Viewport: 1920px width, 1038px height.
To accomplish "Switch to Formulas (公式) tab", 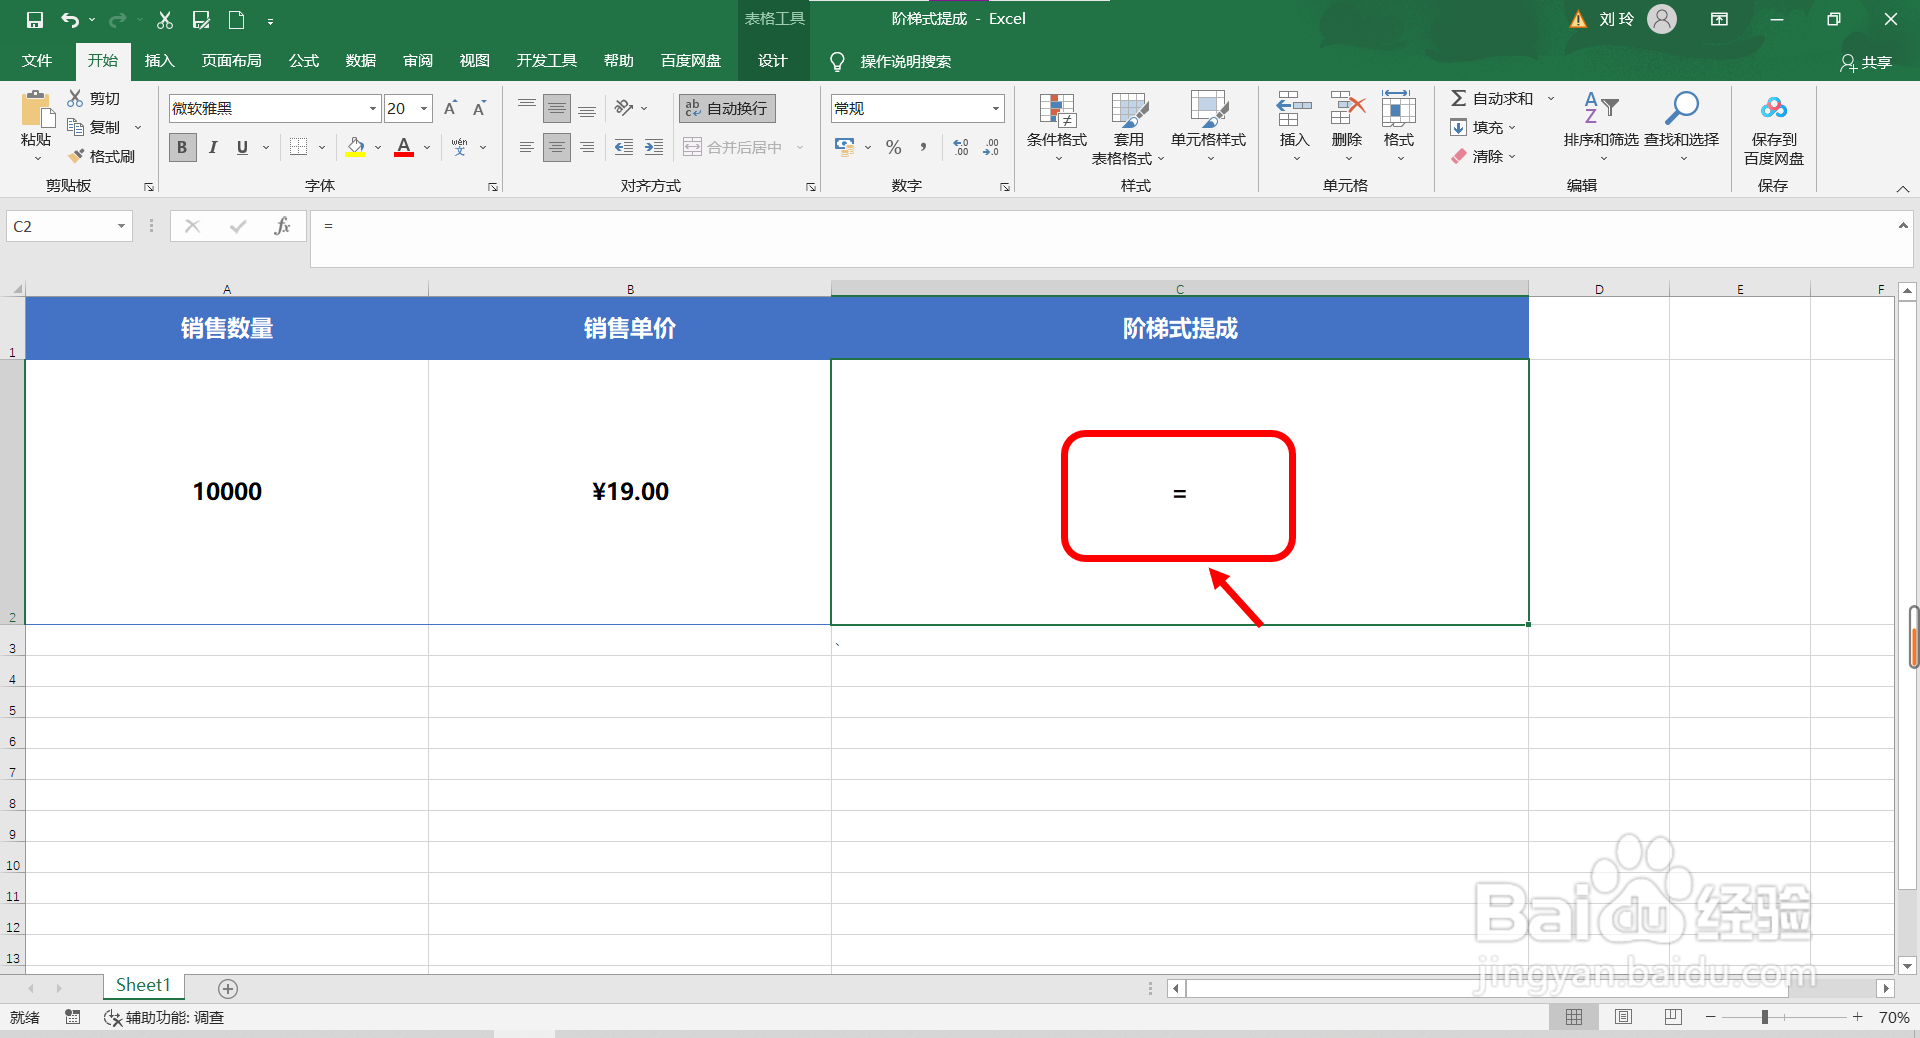I will pos(303,61).
